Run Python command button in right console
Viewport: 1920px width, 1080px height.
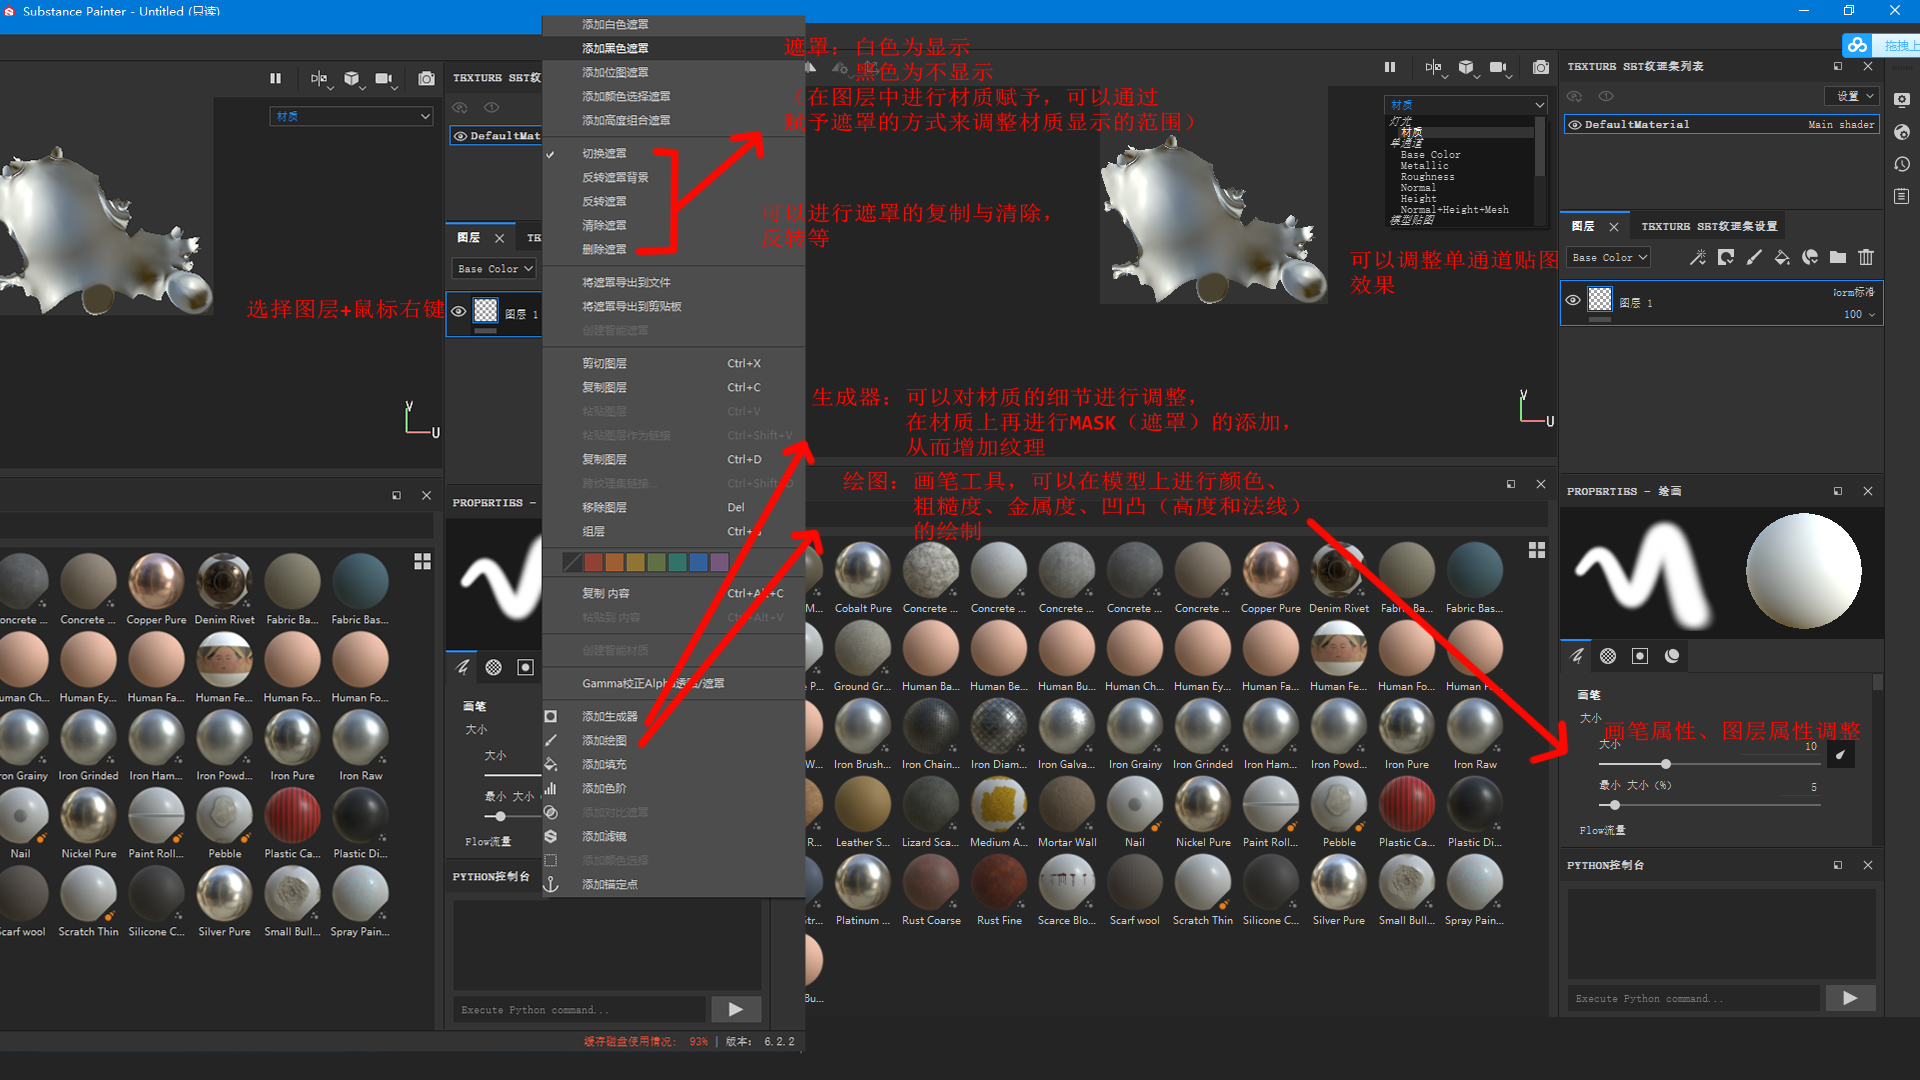[1850, 998]
